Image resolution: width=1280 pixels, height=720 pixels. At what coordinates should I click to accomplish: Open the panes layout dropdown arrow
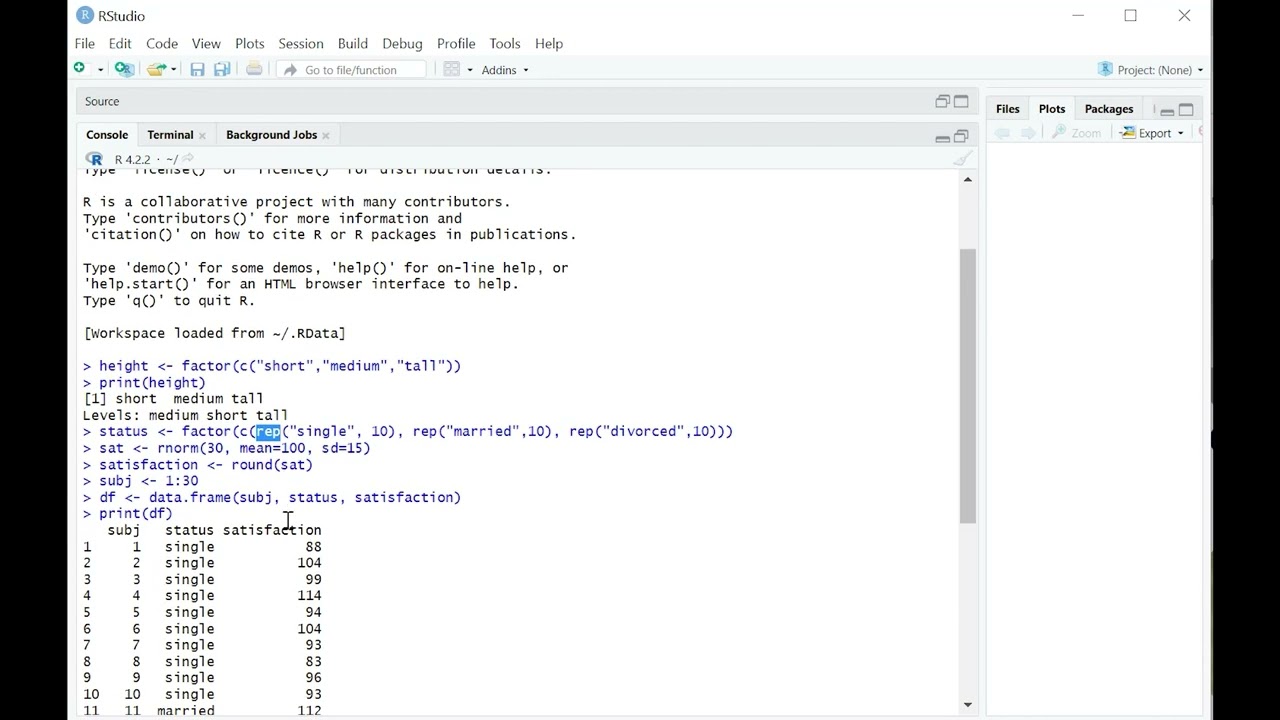coord(468,70)
